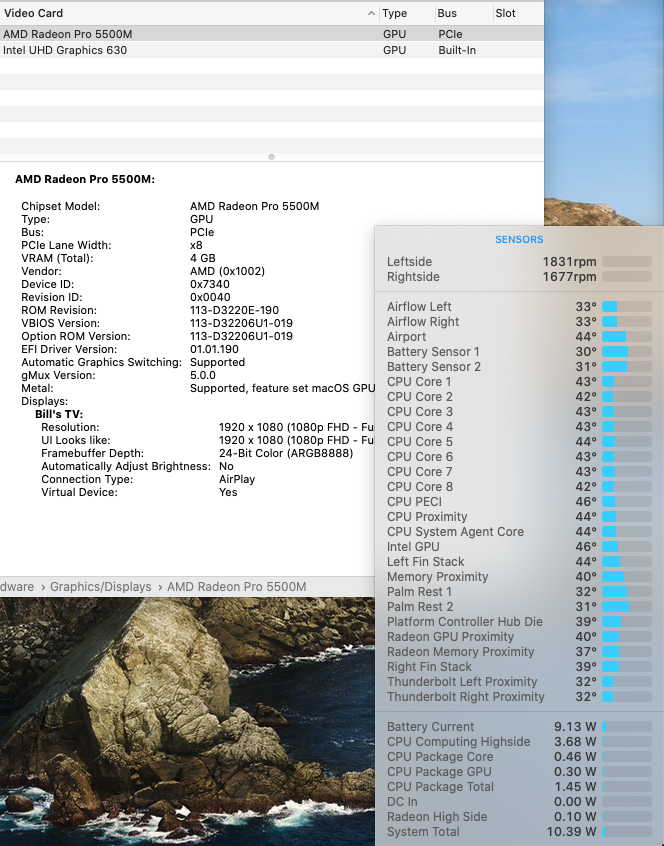The image size is (664, 846).
Task: Click the CPU Core 5 sensor row
Action: click(x=519, y=441)
